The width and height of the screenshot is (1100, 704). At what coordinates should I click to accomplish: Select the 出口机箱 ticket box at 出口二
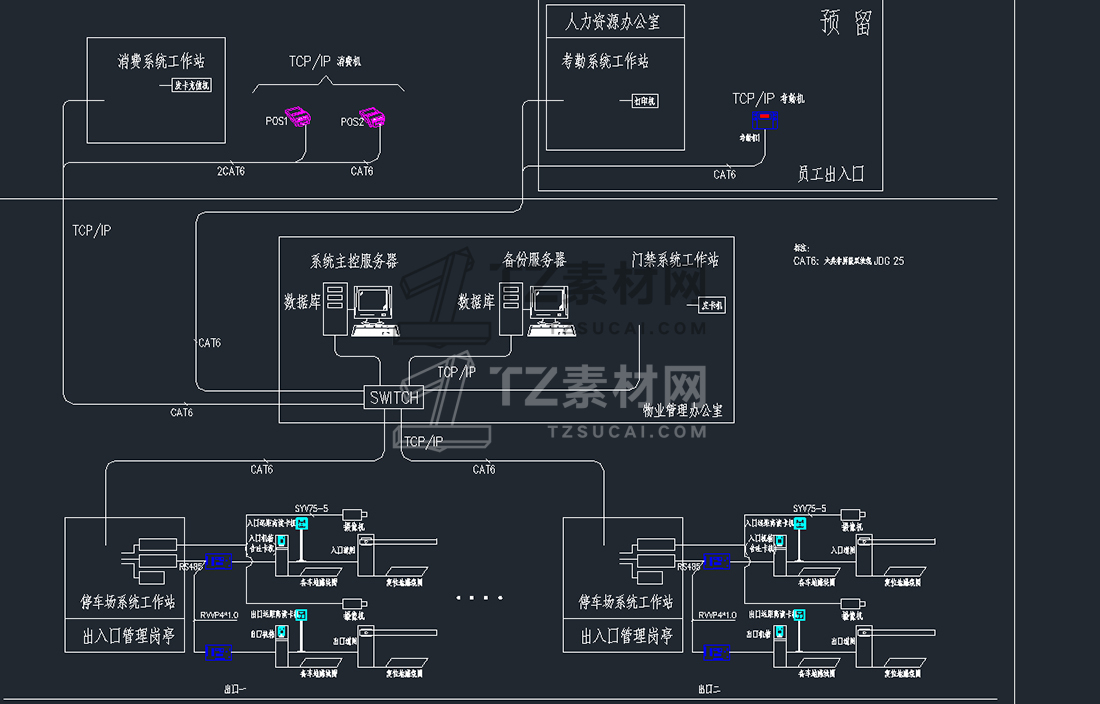point(780,646)
